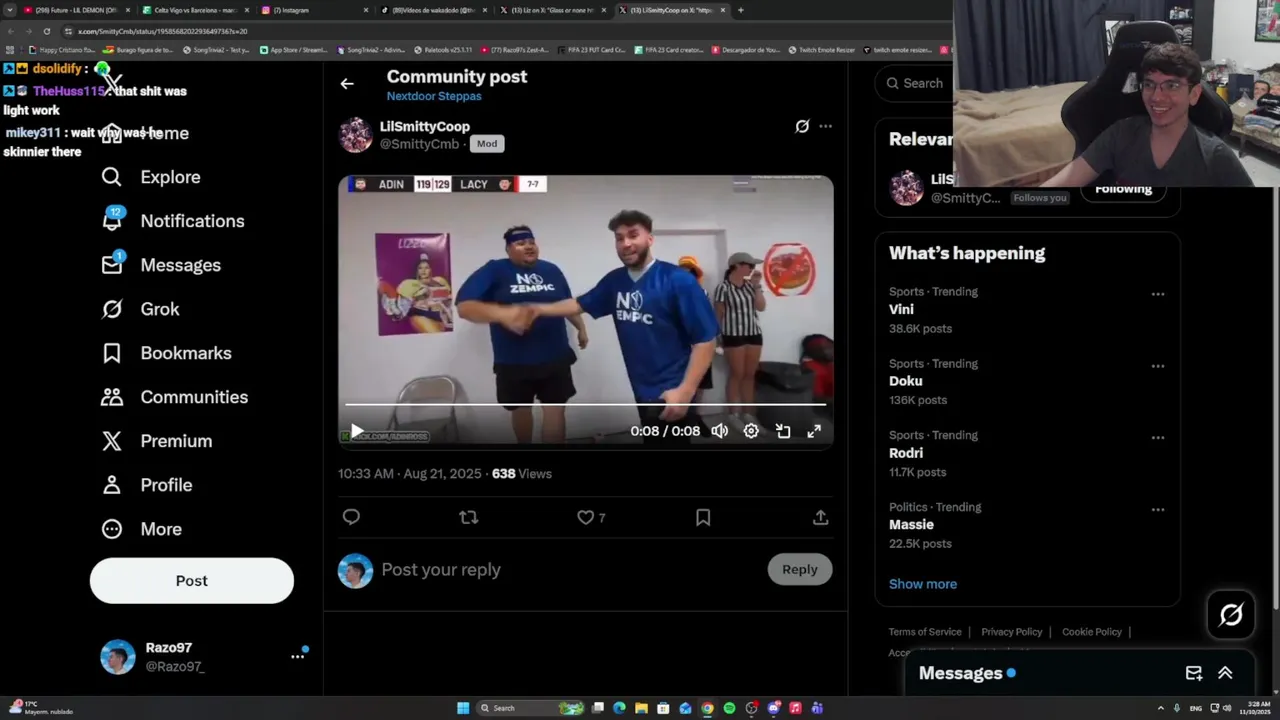Image resolution: width=1280 pixels, height=720 pixels.
Task: Open Premium in the sidebar
Action: pyautogui.click(x=156, y=441)
